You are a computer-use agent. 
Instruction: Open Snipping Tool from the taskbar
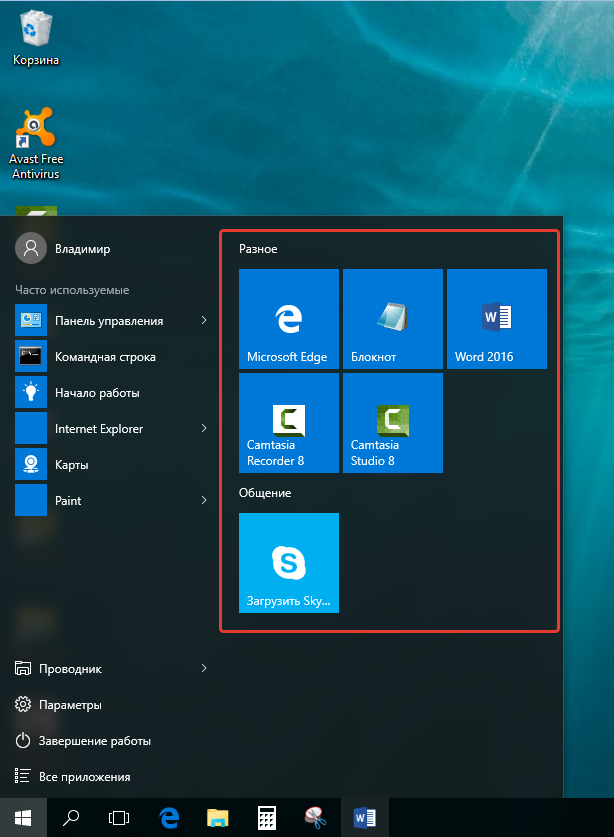(x=315, y=817)
